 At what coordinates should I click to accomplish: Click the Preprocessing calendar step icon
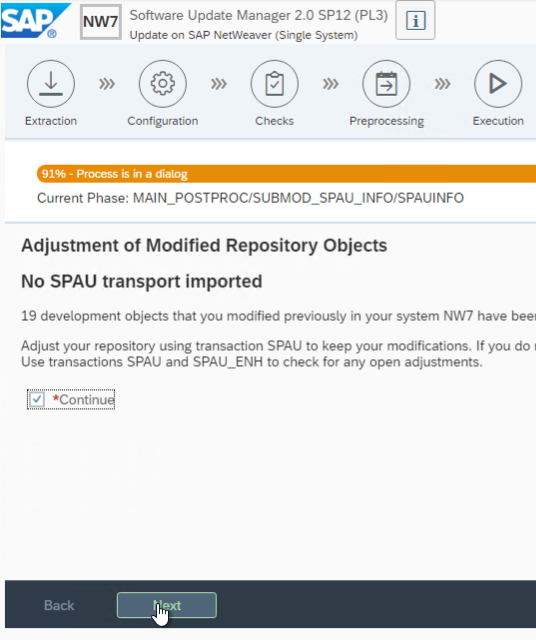point(386,84)
